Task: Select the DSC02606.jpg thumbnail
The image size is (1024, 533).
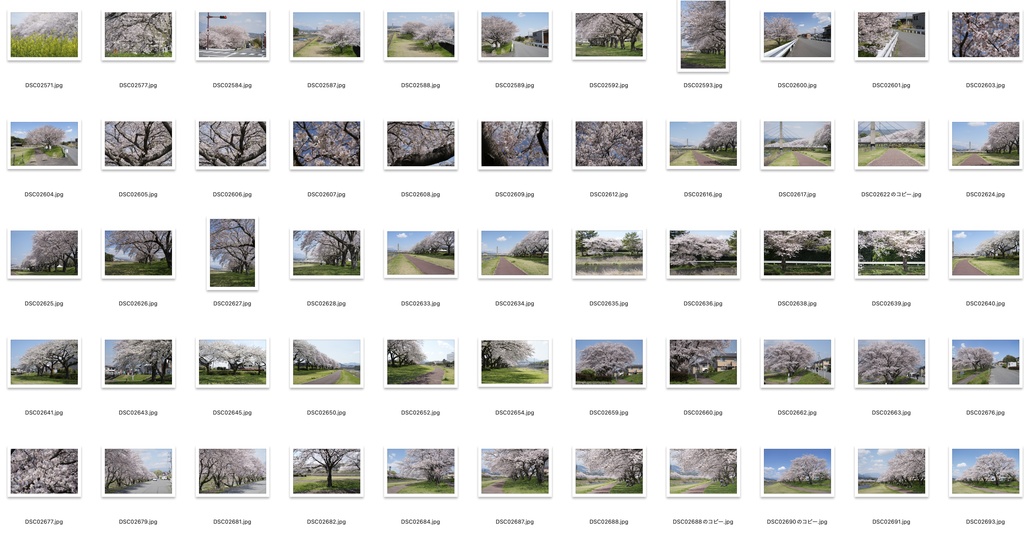Action: (x=232, y=144)
